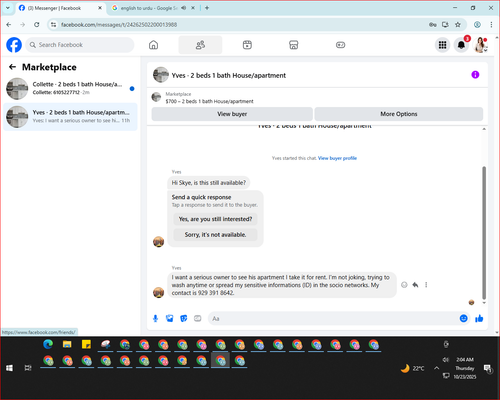Click the View buyer button

click(232, 114)
